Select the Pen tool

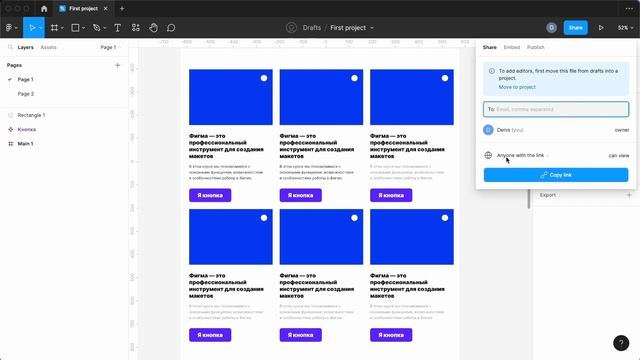[x=97, y=28]
